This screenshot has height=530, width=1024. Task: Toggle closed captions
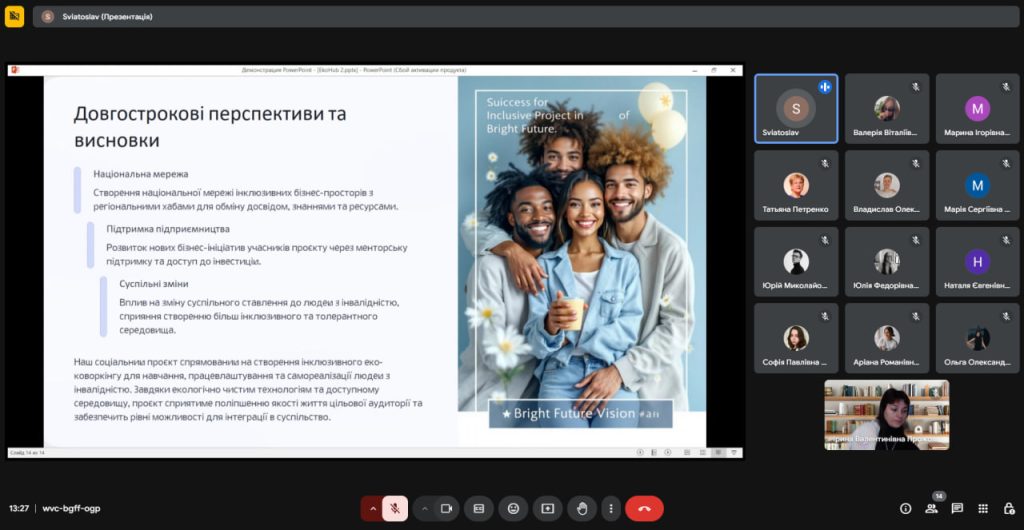point(479,508)
